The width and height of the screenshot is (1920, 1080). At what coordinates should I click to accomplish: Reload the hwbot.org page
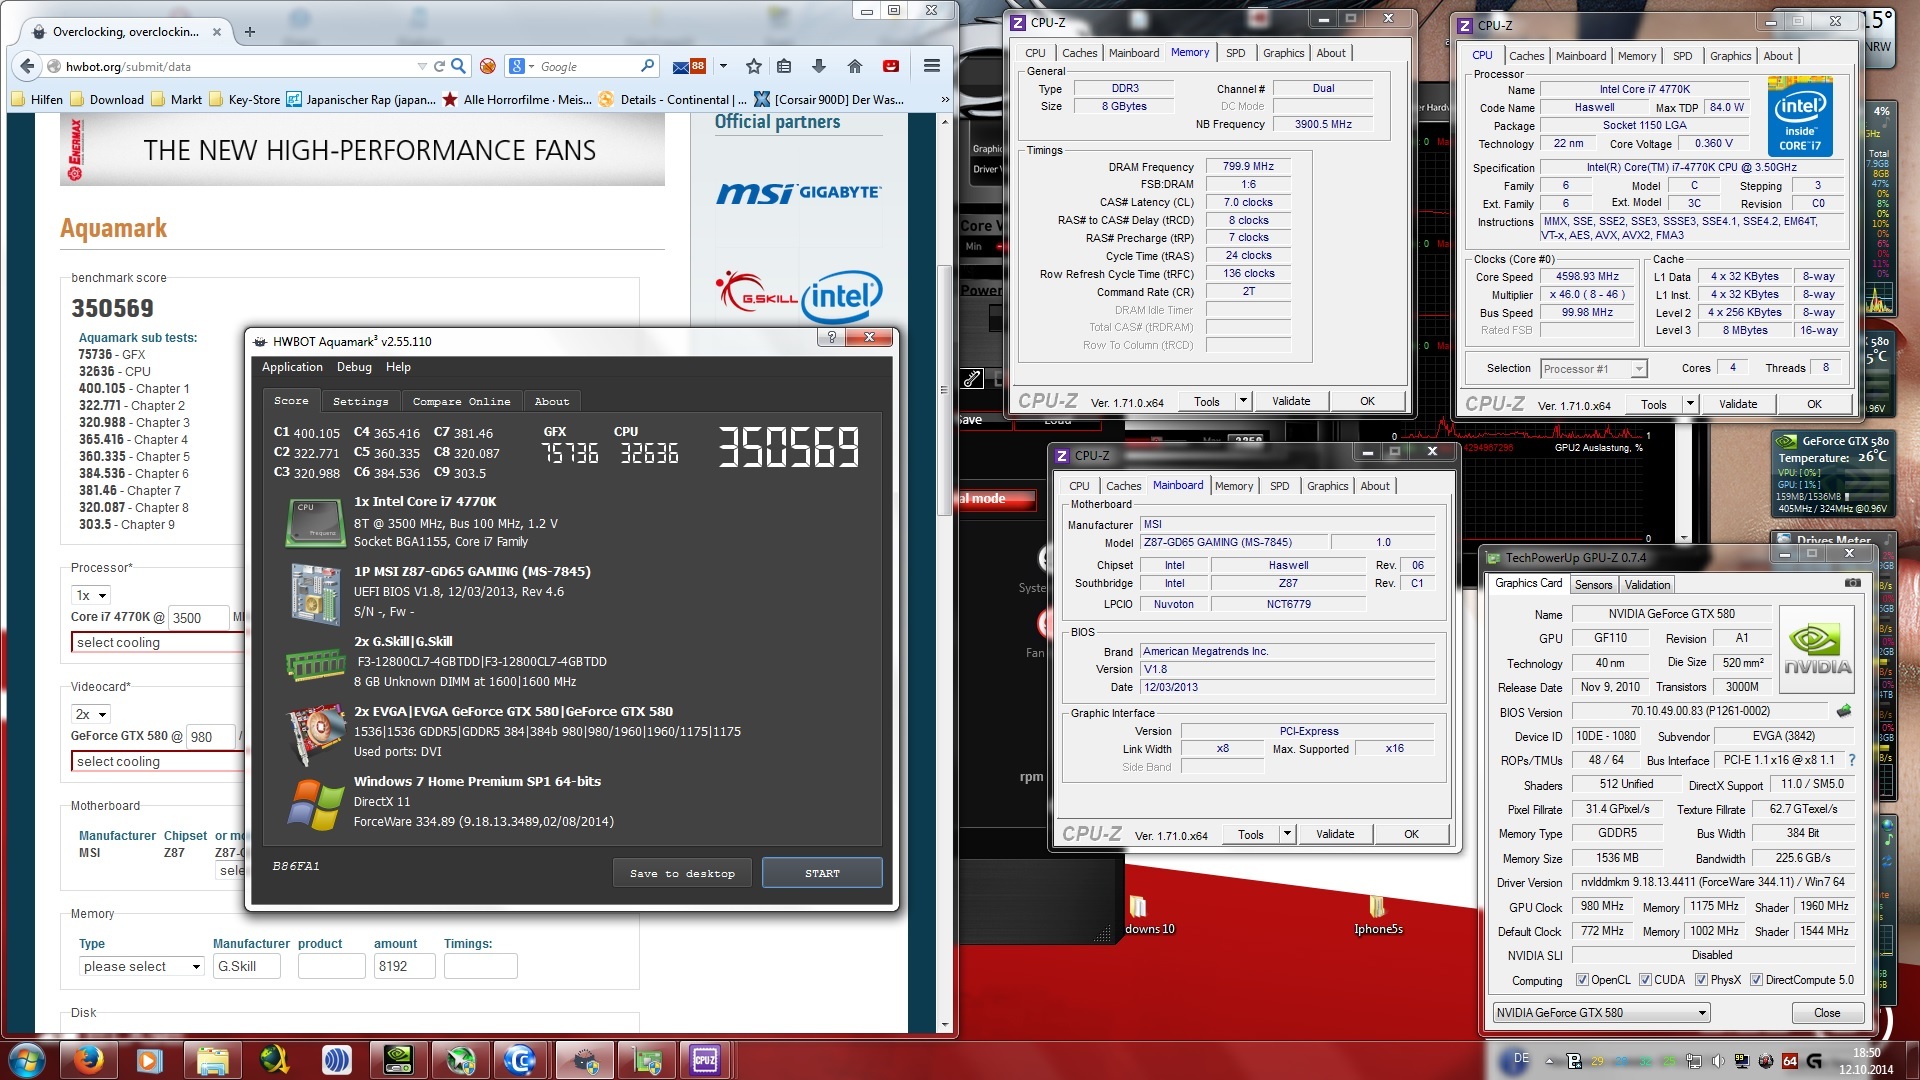click(438, 66)
